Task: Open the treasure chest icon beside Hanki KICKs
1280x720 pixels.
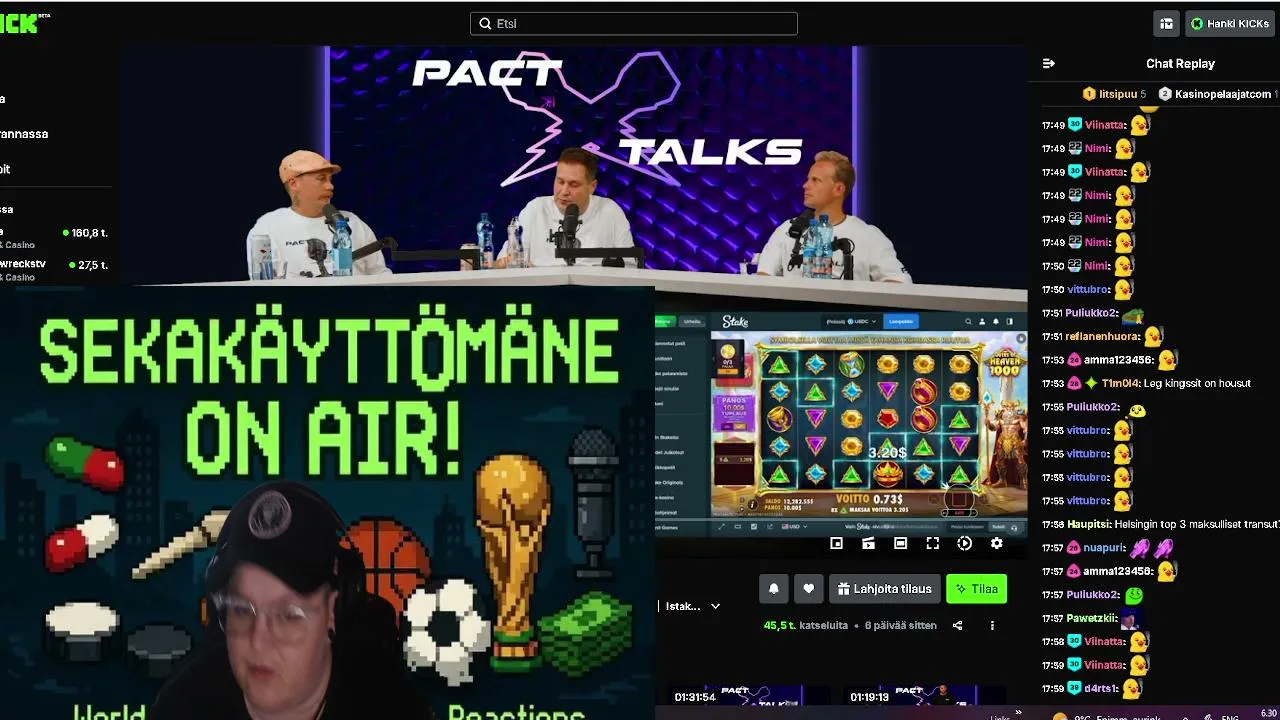Action: [x=1166, y=24]
